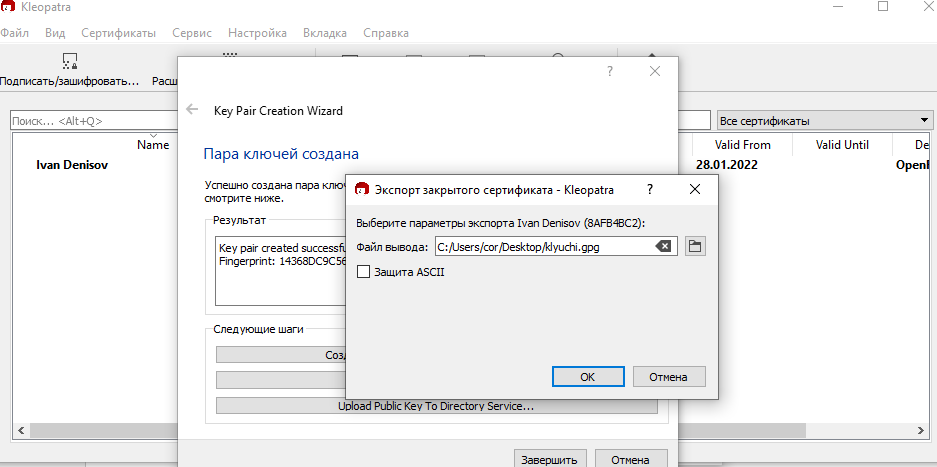Click the Key pair created result text
937x467 pixels.
[282, 248]
